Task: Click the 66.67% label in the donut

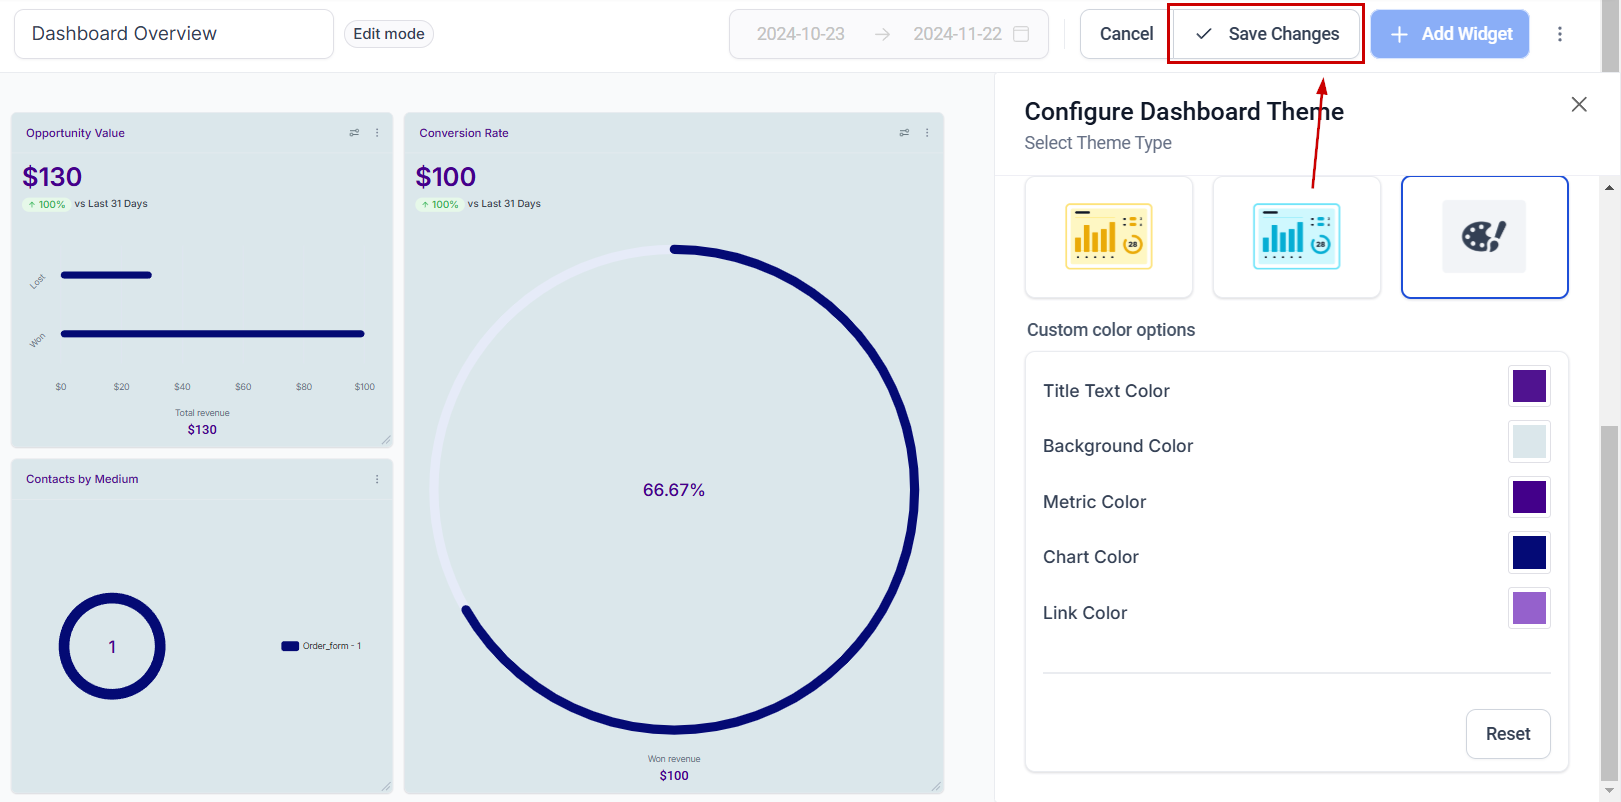Action: coord(674,490)
